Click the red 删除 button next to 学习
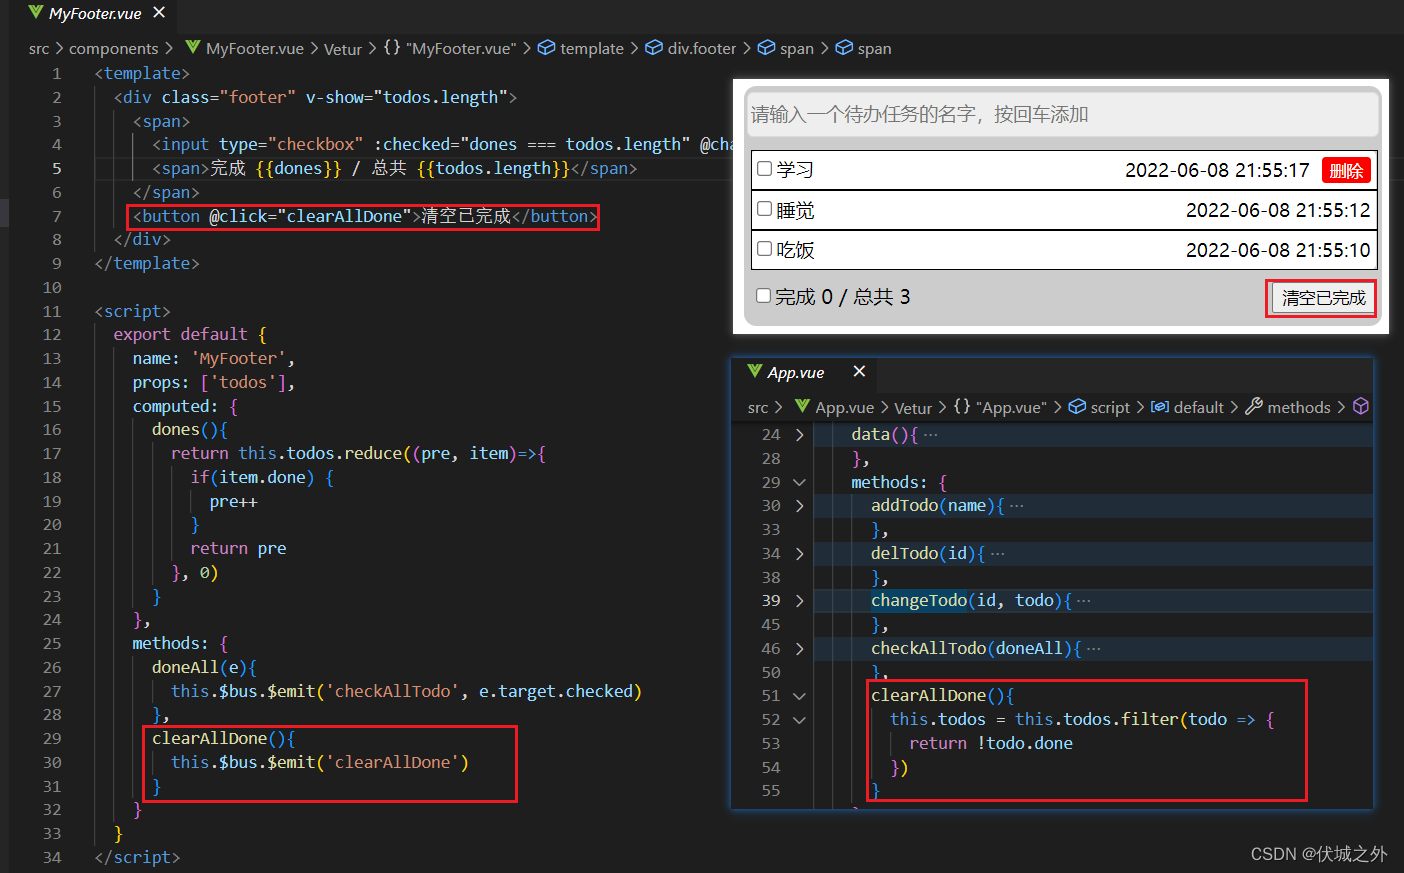1404x873 pixels. coord(1346,169)
